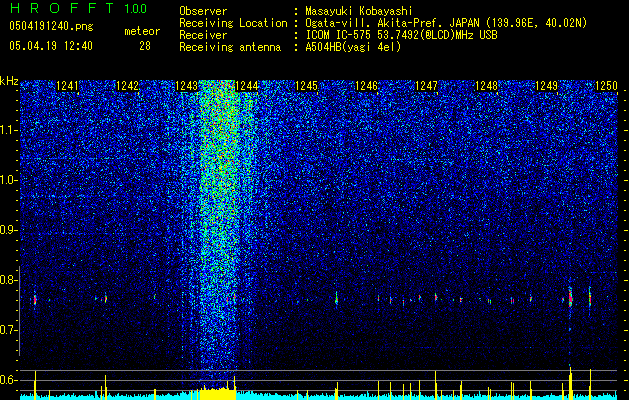Click the 1248 time marker
This screenshot has width=629, height=400.
486,86
